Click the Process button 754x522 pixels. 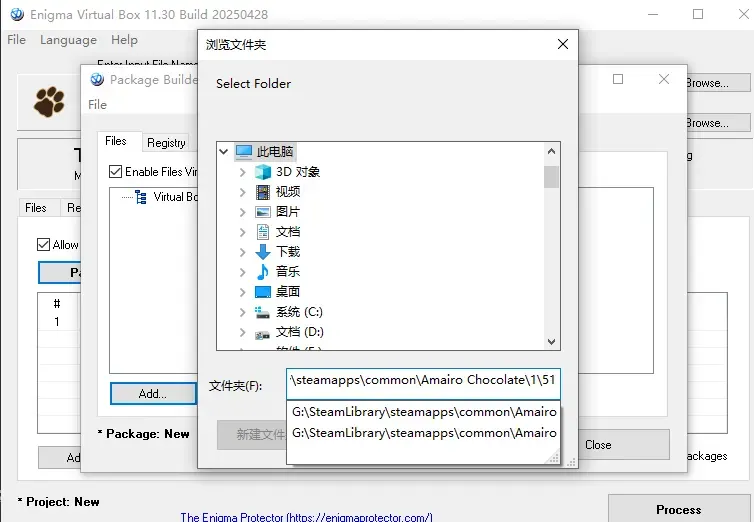click(679, 508)
